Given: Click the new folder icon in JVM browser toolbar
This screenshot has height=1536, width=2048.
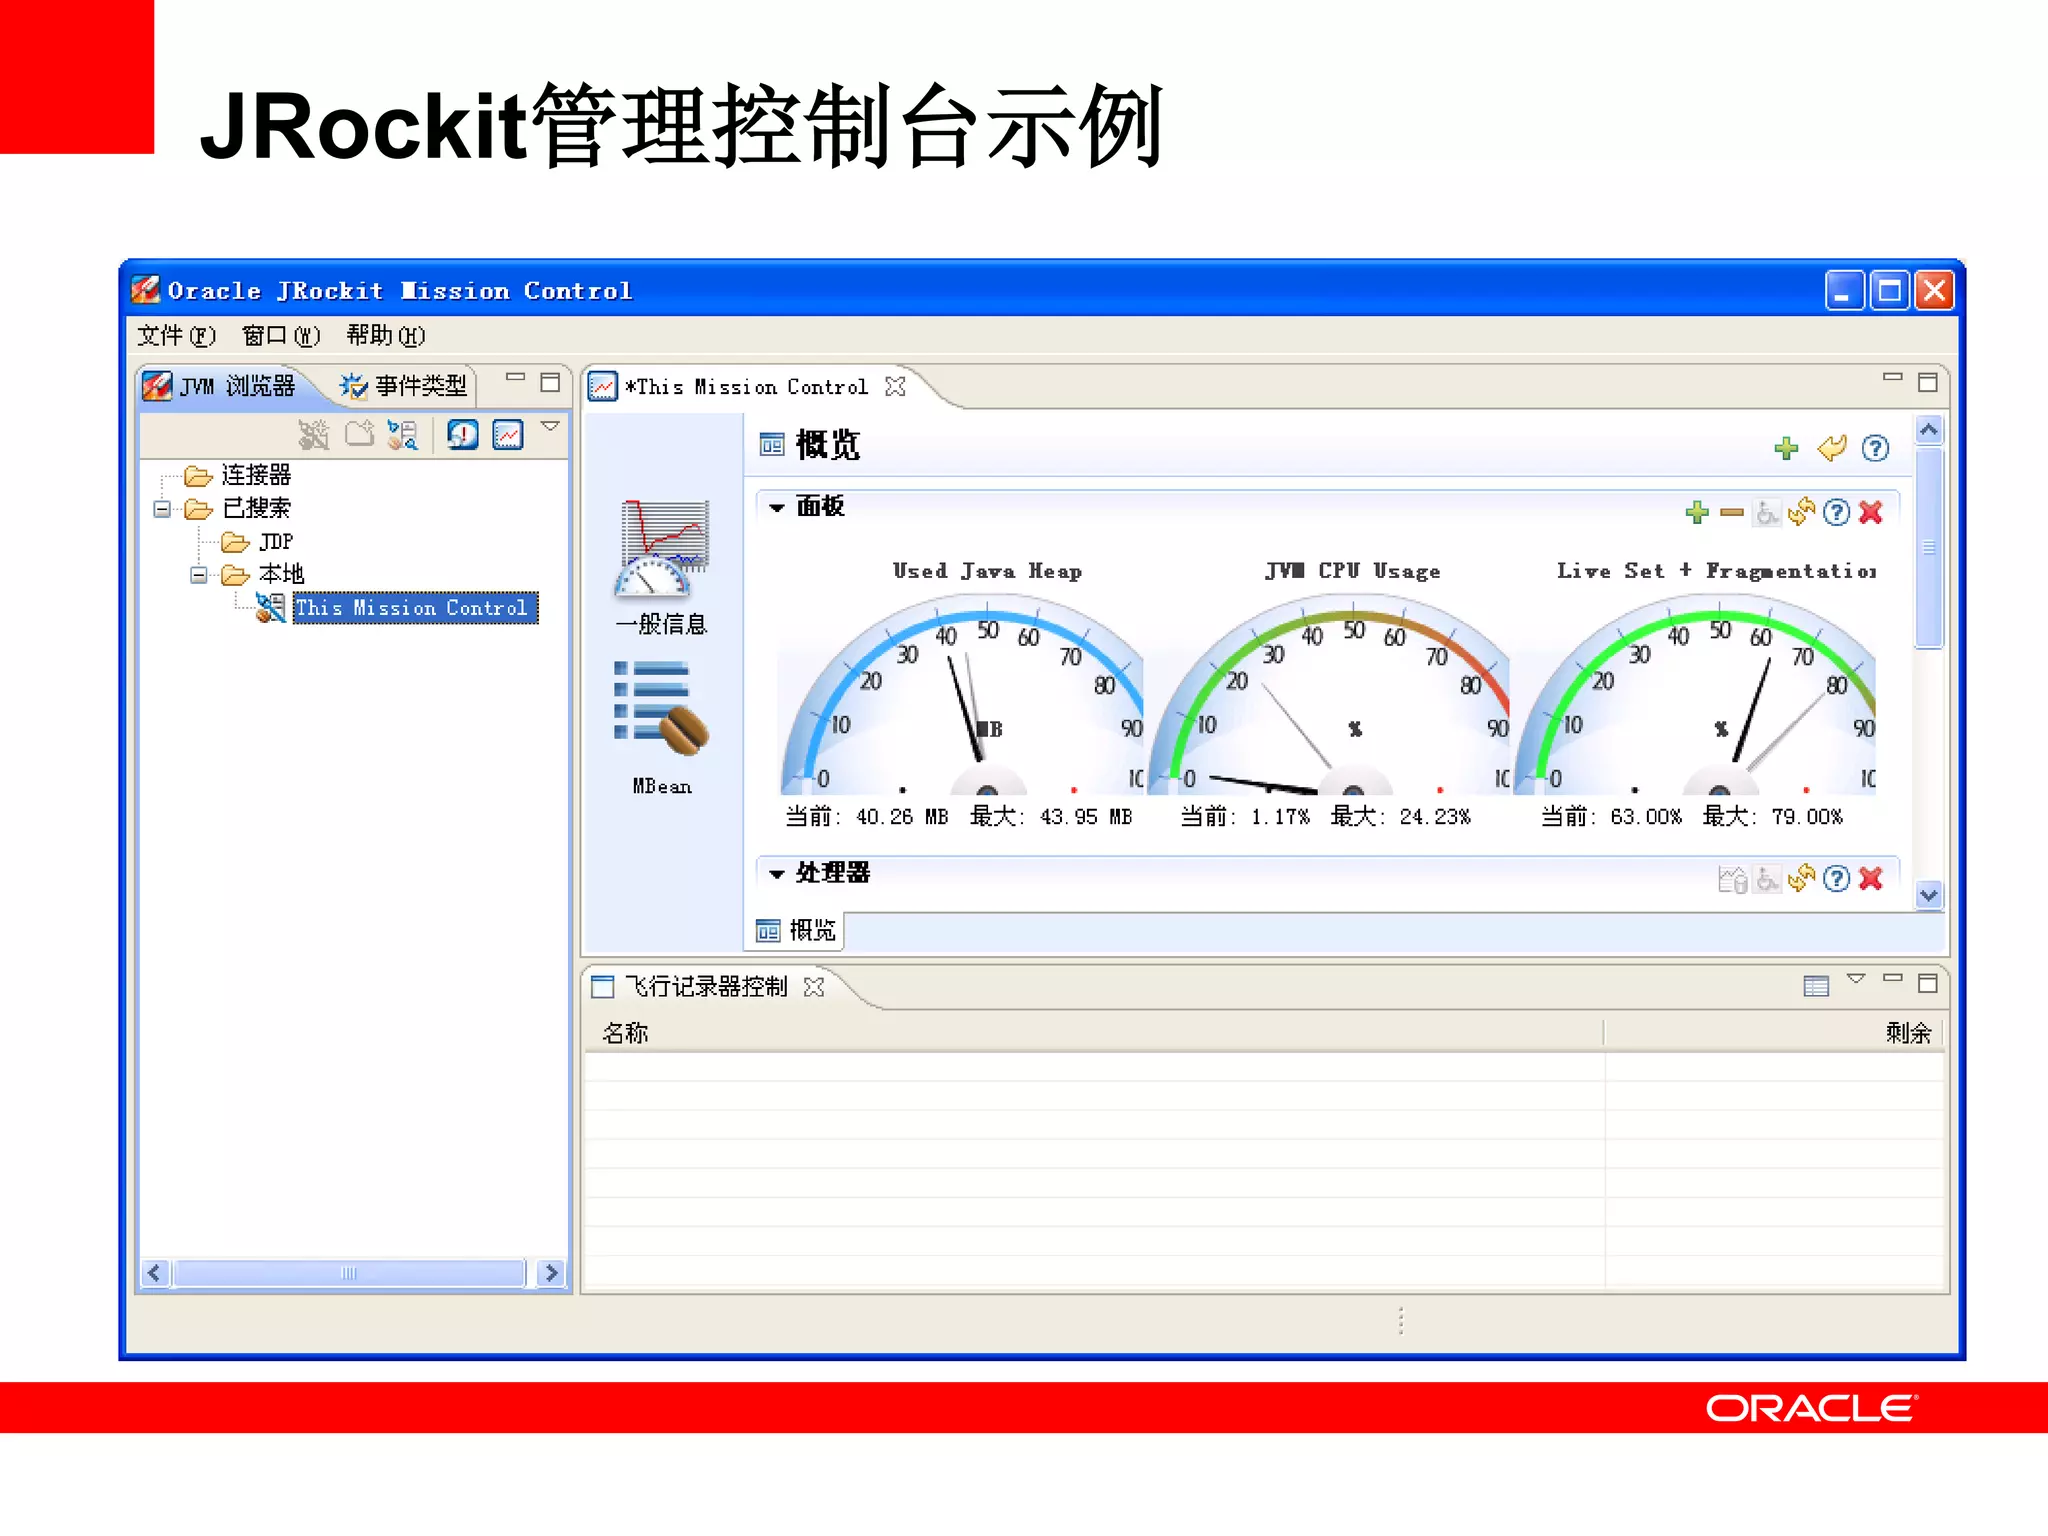Looking at the screenshot, I should click(359, 434).
